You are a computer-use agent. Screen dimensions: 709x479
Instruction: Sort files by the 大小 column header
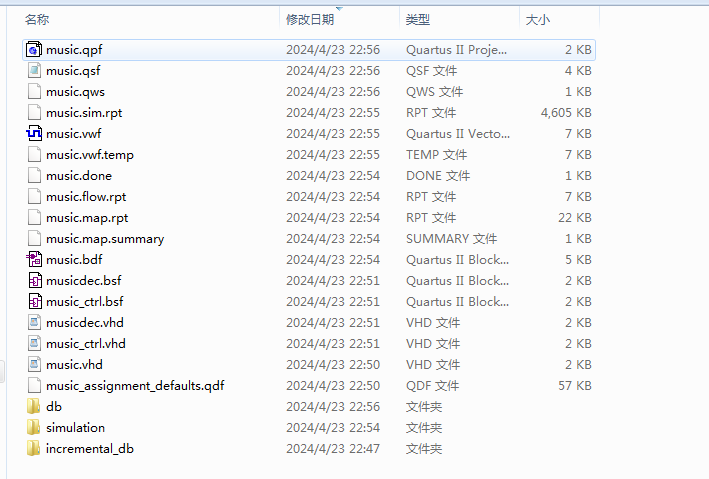pyautogui.click(x=538, y=19)
